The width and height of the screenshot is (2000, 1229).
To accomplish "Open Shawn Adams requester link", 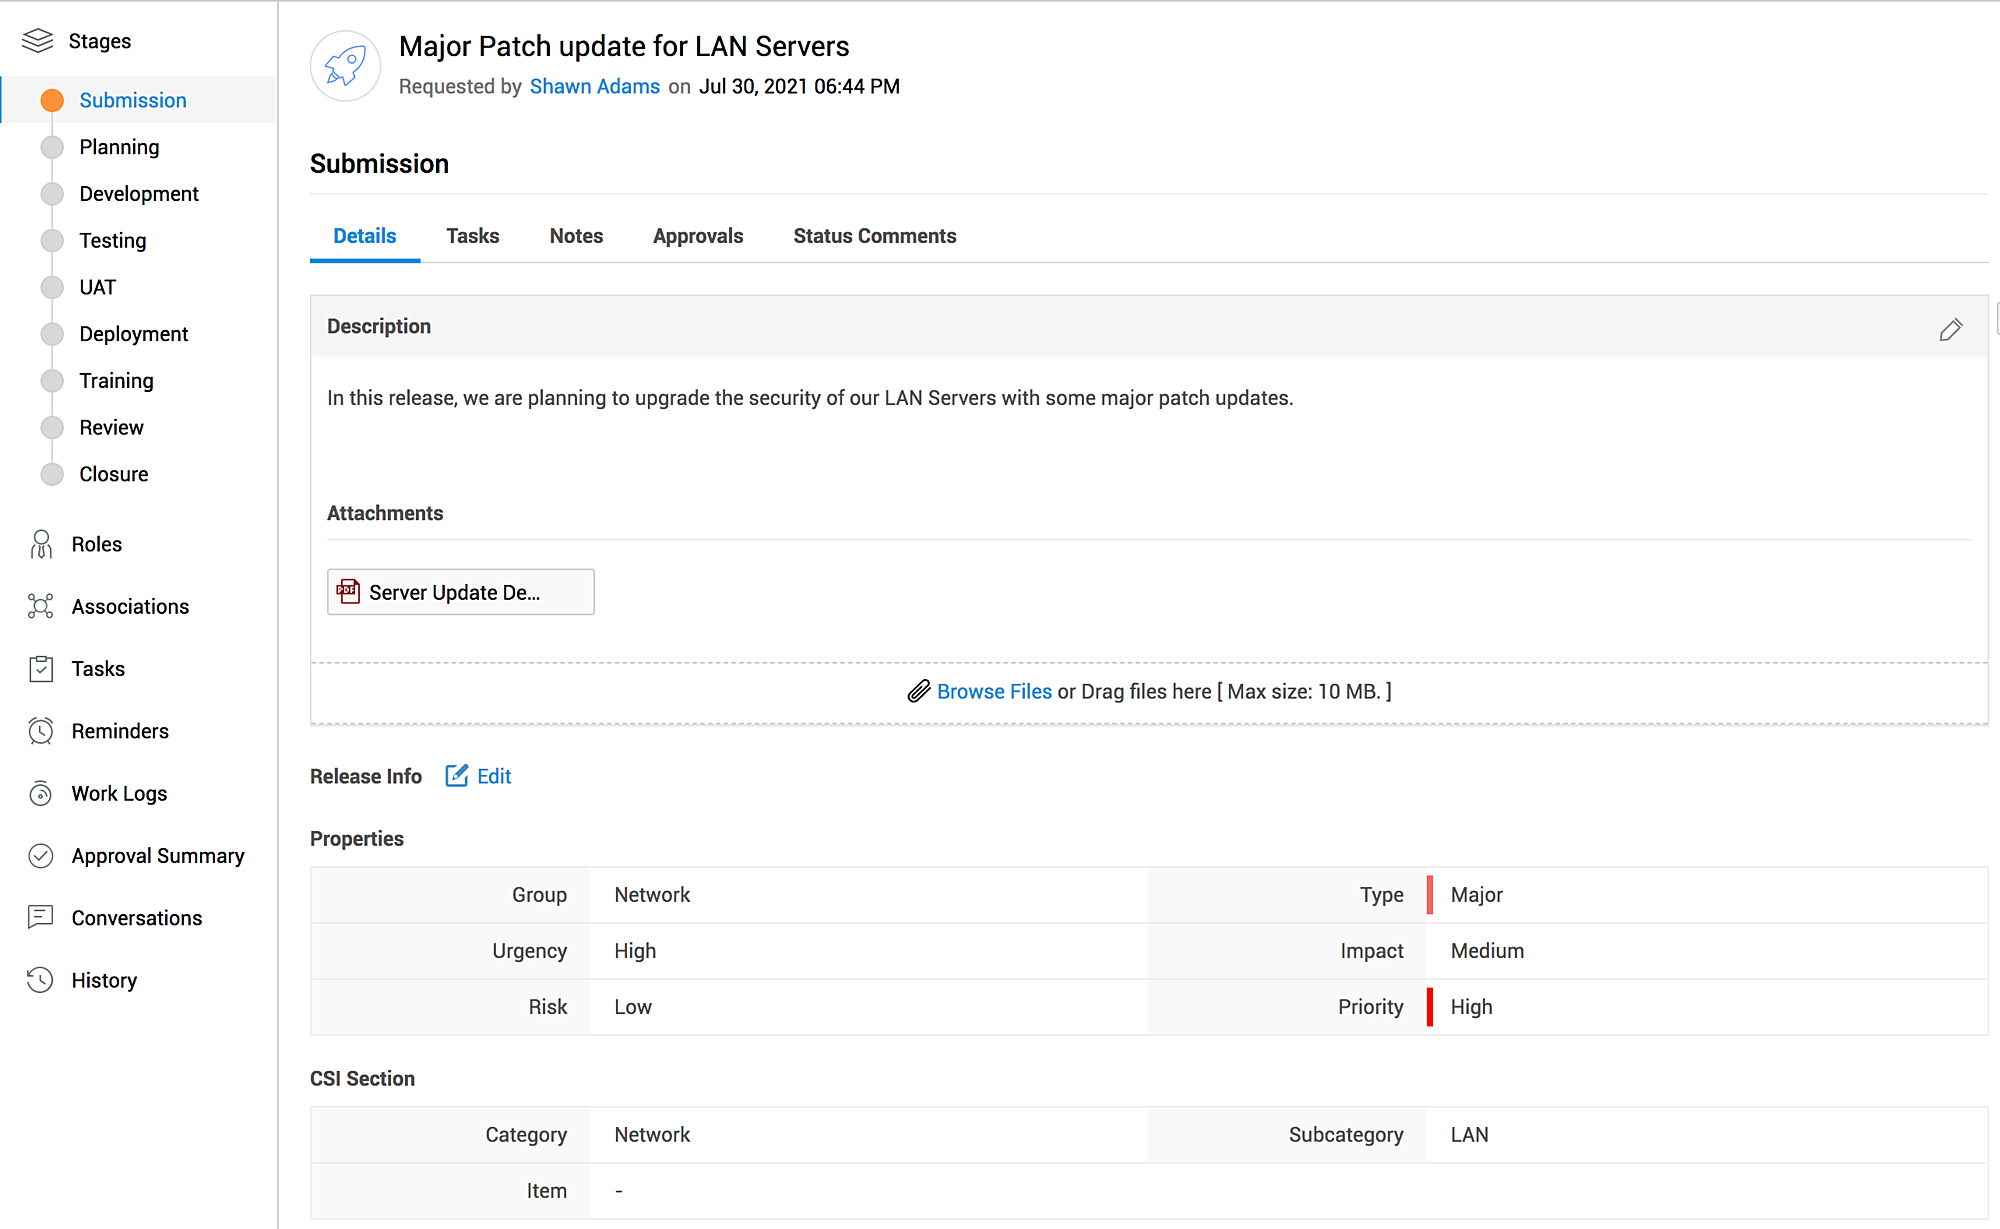I will pos(595,86).
